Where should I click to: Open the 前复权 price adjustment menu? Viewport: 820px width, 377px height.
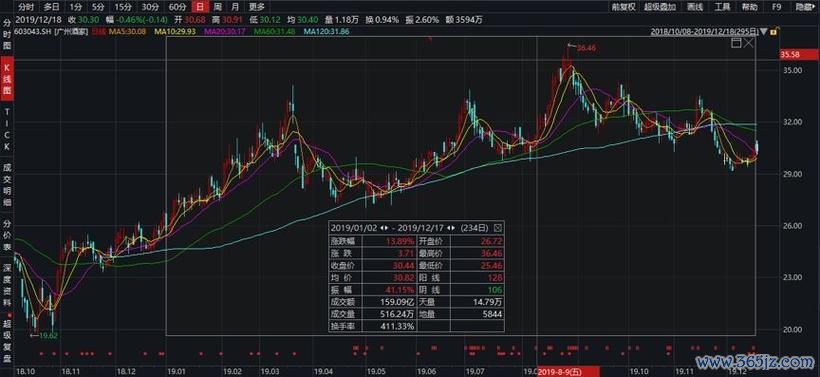(624, 7)
